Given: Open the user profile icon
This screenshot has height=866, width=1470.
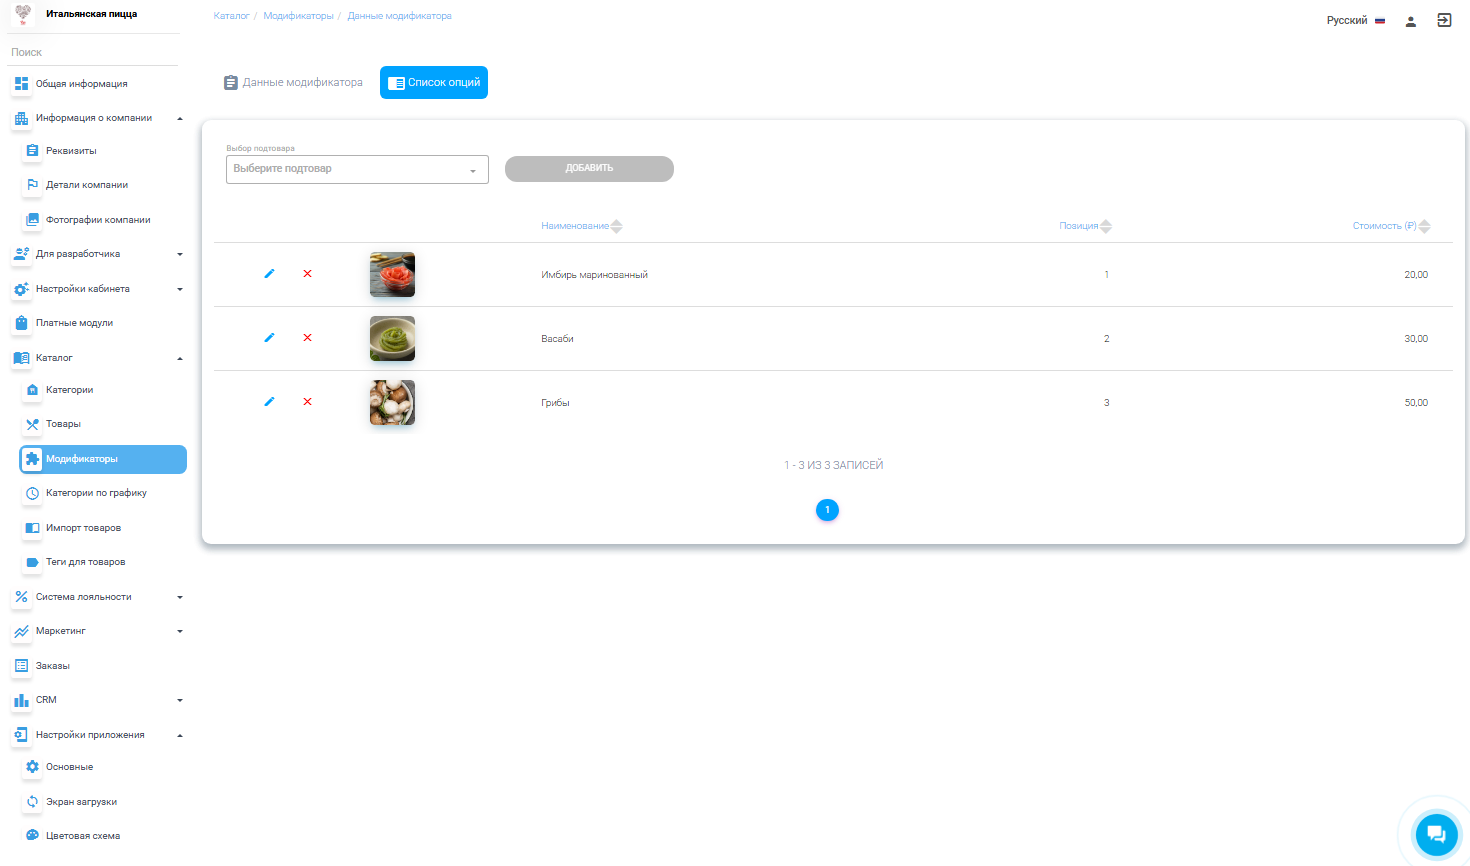Looking at the screenshot, I should (1410, 21).
